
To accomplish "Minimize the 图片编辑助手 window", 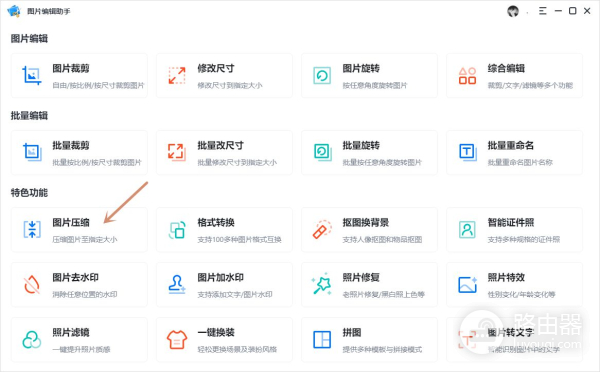I will click(558, 11).
